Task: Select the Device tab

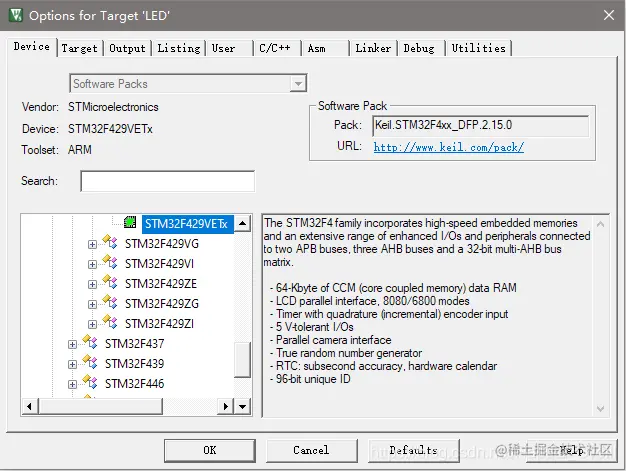Action: coord(32,47)
